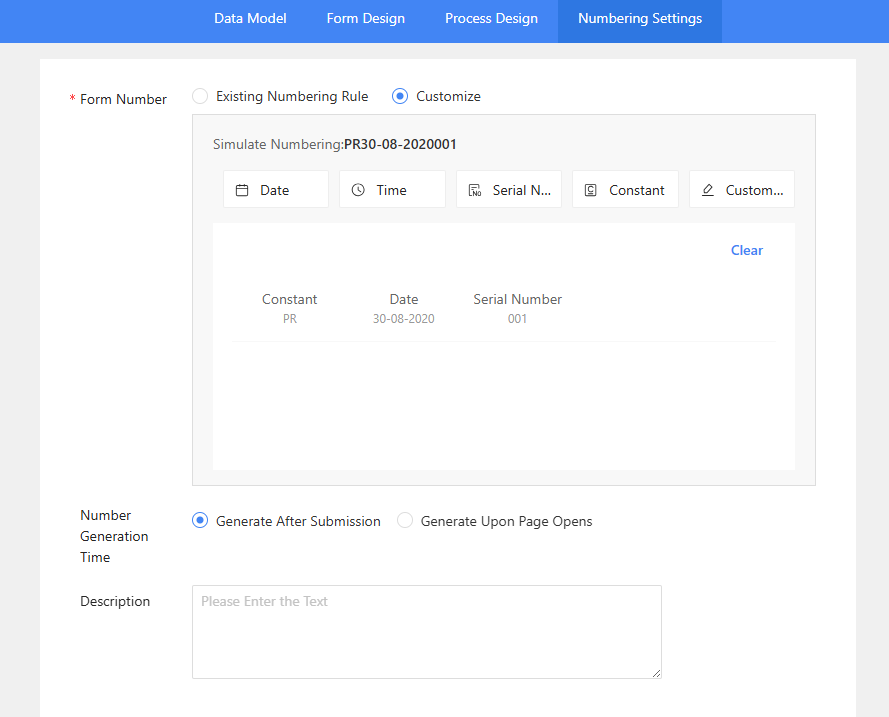This screenshot has width=889, height=717.
Task: Choose Generate After Submission
Action: pyautogui.click(x=200, y=521)
